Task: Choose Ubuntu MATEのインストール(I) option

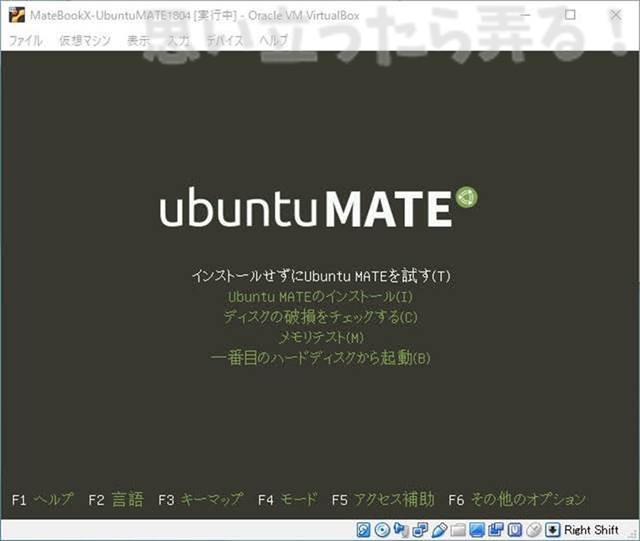Action: click(x=320, y=296)
